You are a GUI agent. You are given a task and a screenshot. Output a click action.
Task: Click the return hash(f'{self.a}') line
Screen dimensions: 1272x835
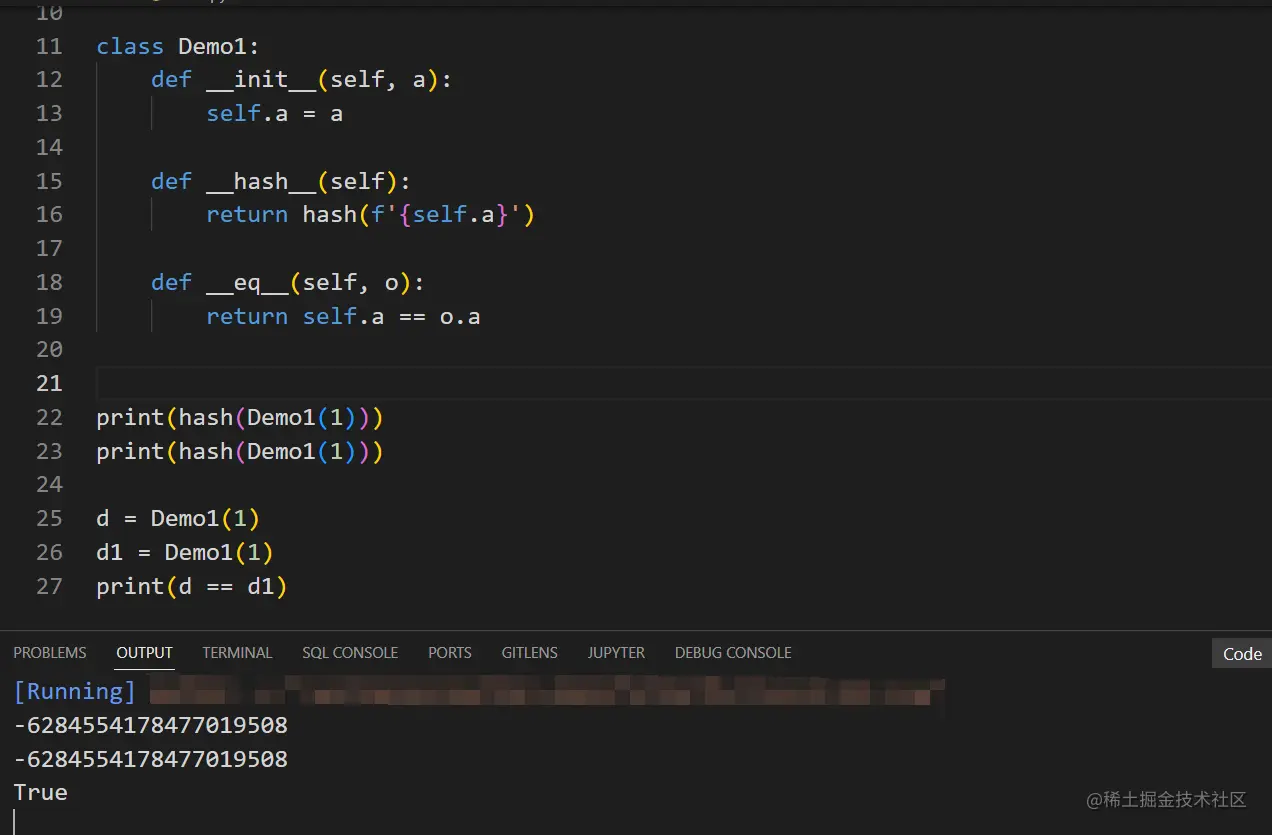click(x=371, y=215)
